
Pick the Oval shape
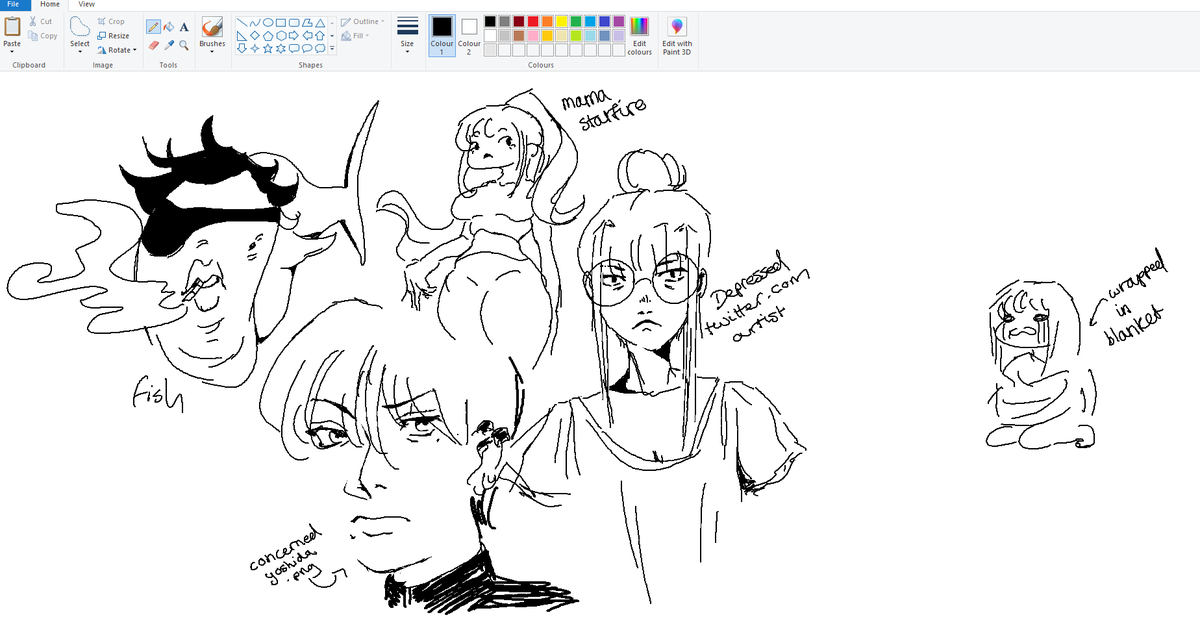269,22
